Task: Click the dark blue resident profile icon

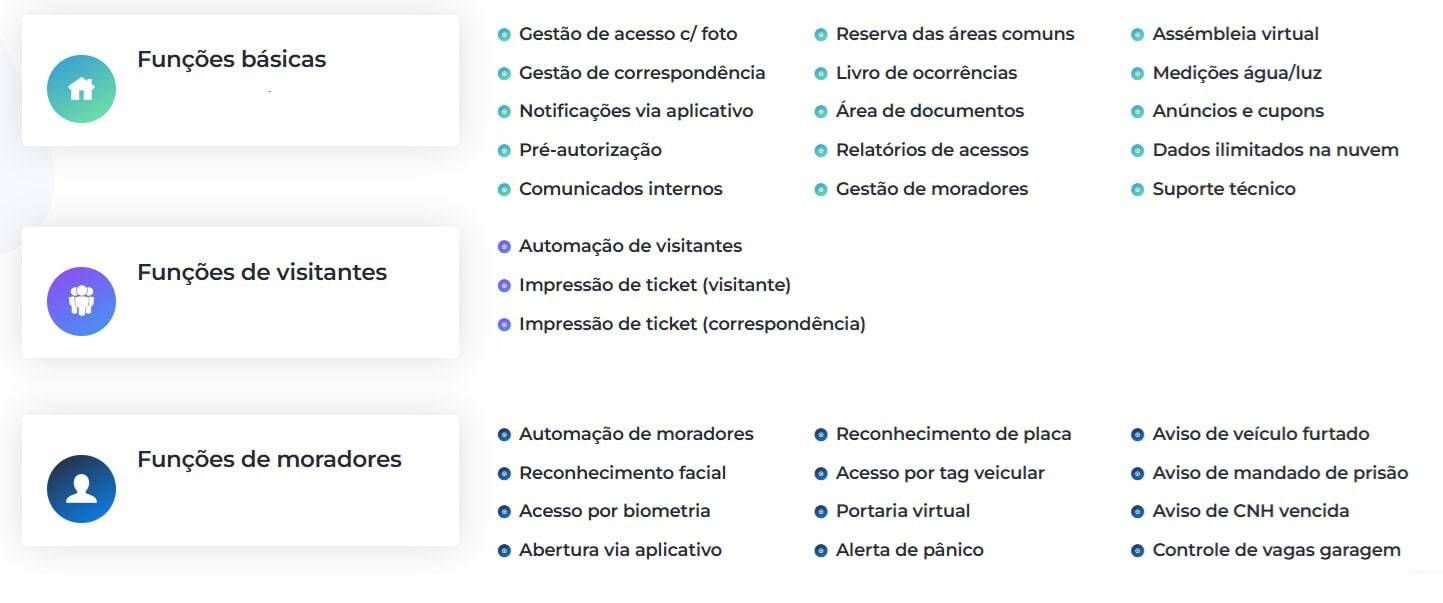Action: tap(81, 489)
